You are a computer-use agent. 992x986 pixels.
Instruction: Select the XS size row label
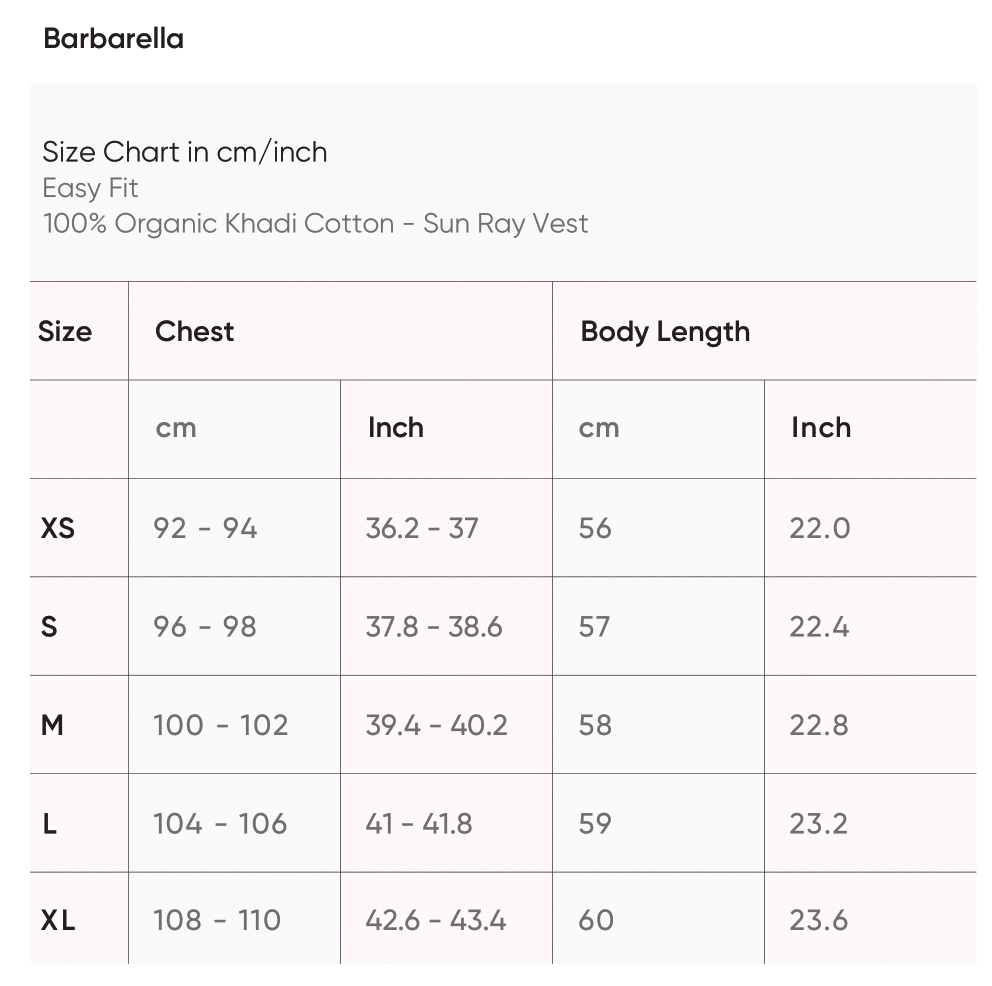(58, 528)
